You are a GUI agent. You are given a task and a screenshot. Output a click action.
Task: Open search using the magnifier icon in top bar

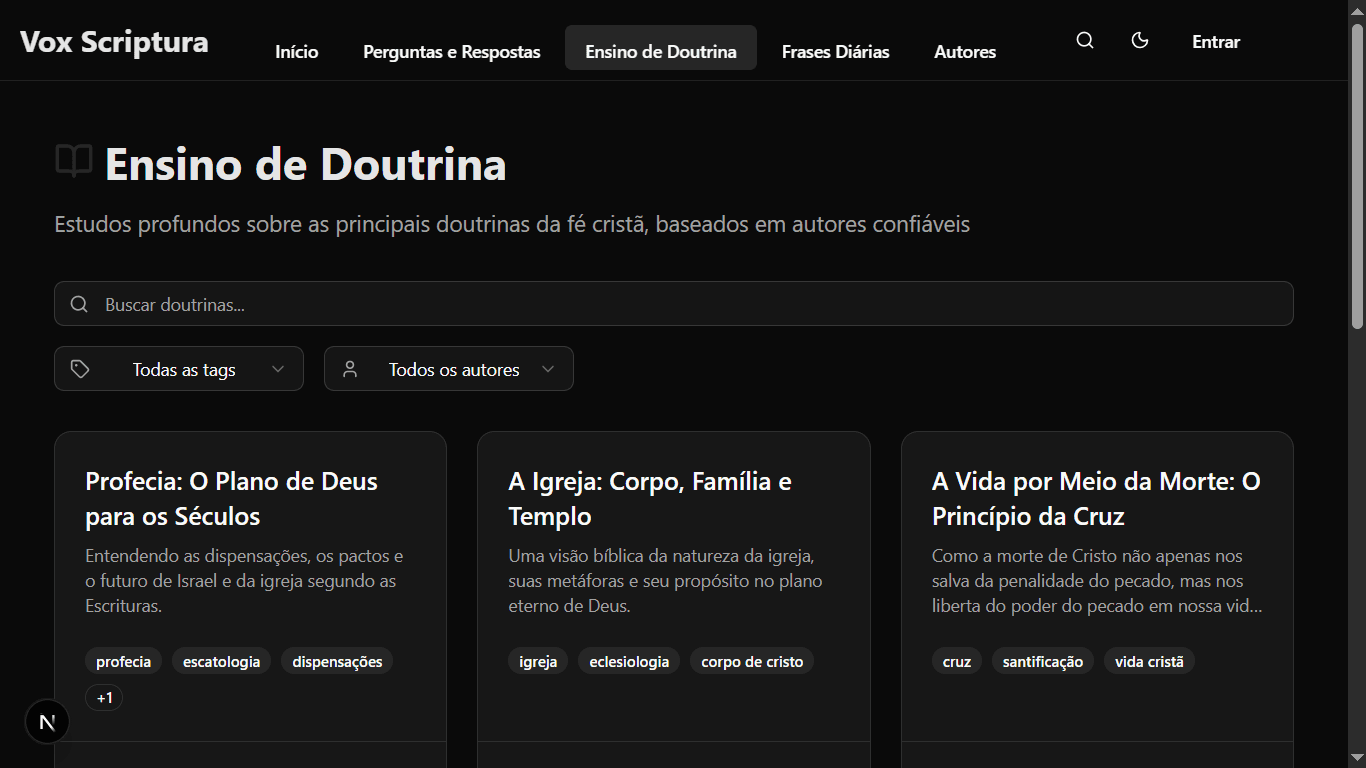(x=1084, y=40)
